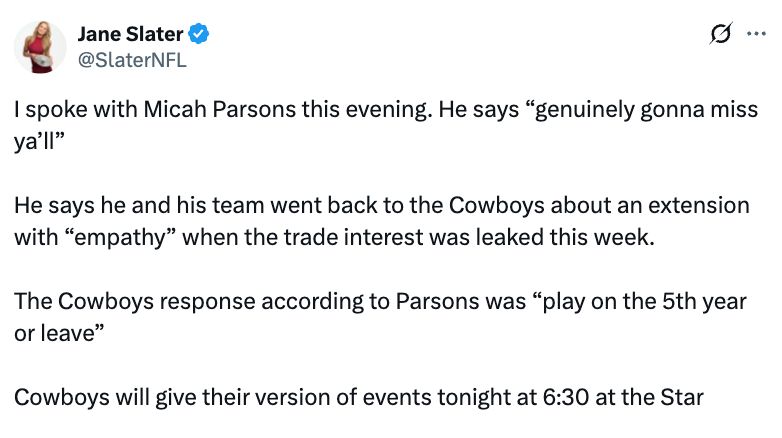
Task: Click the blue verified checkmark badge
Action: point(198,34)
